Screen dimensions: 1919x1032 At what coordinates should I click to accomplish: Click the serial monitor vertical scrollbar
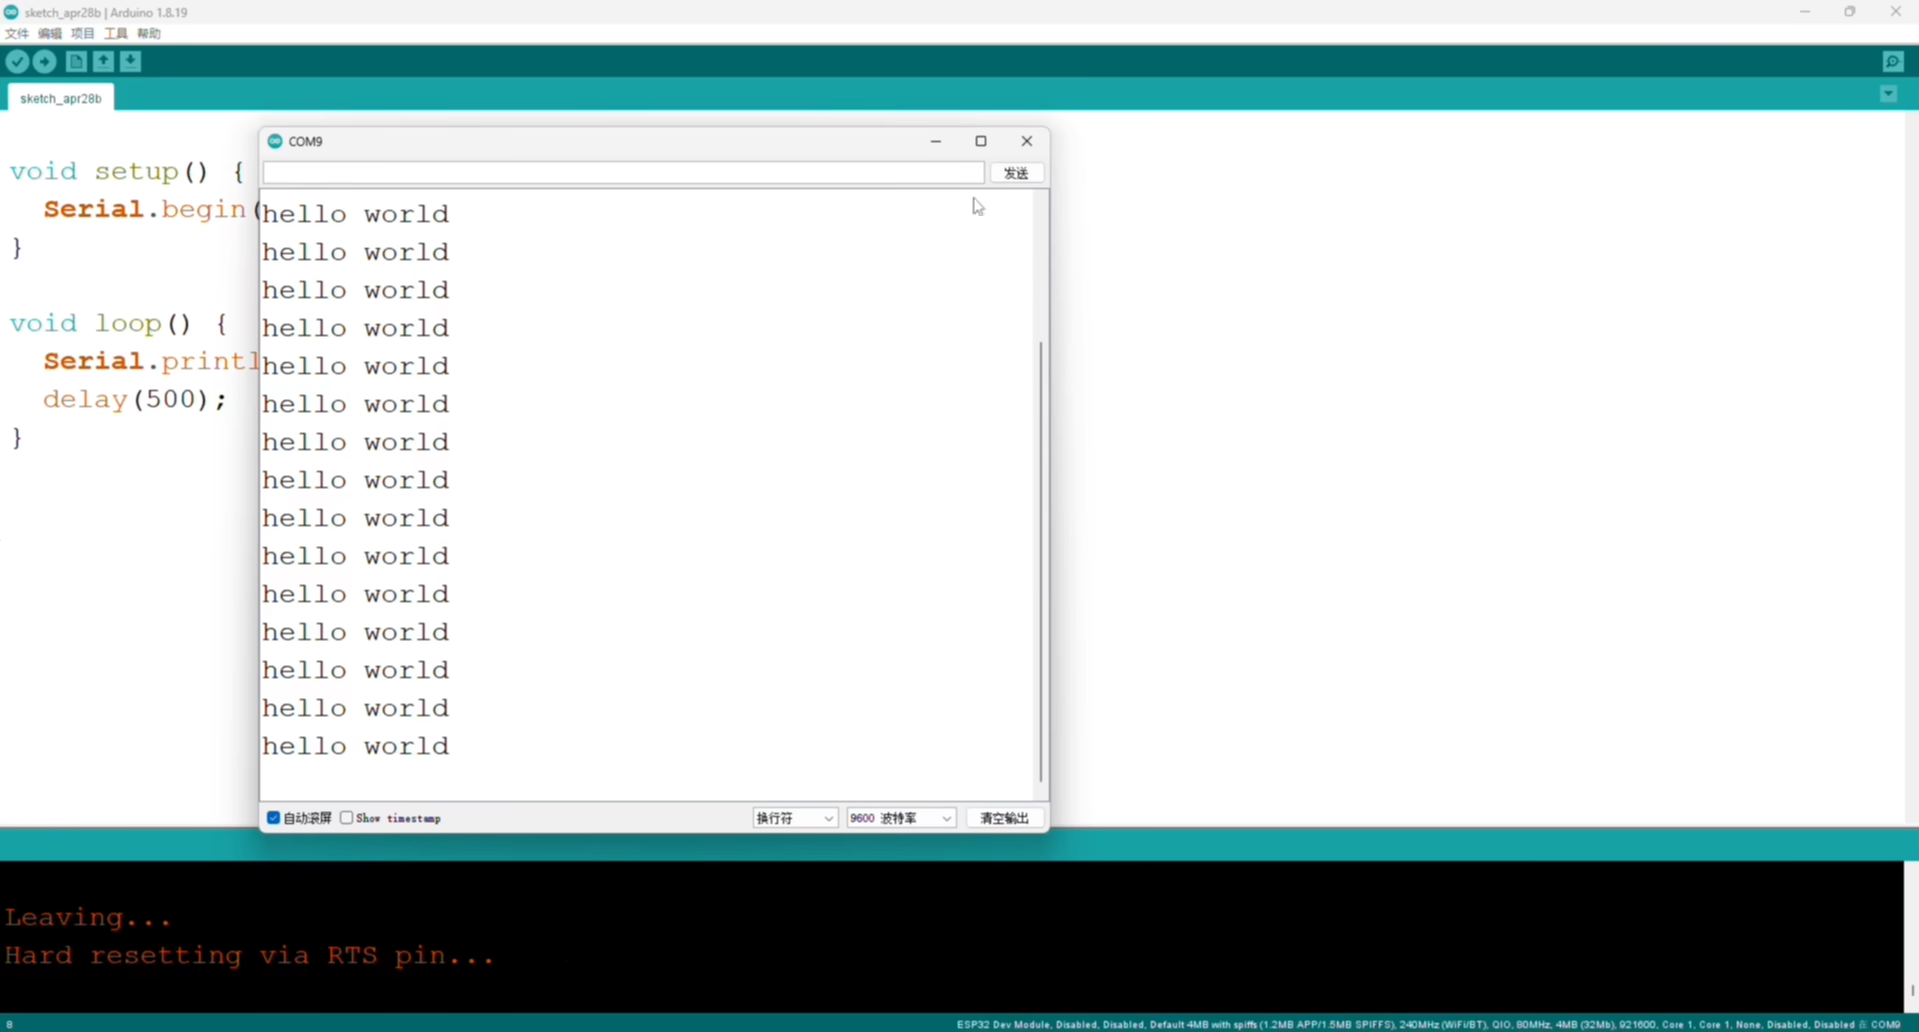point(1041,560)
